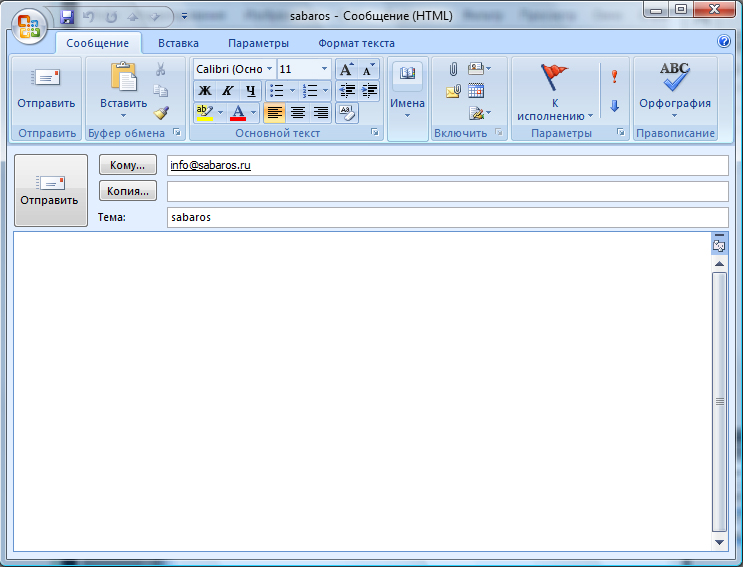Viewport: 743px width, 567px height.
Task: Attach a file with paperclip icon
Action: pyautogui.click(x=453, y=69)
